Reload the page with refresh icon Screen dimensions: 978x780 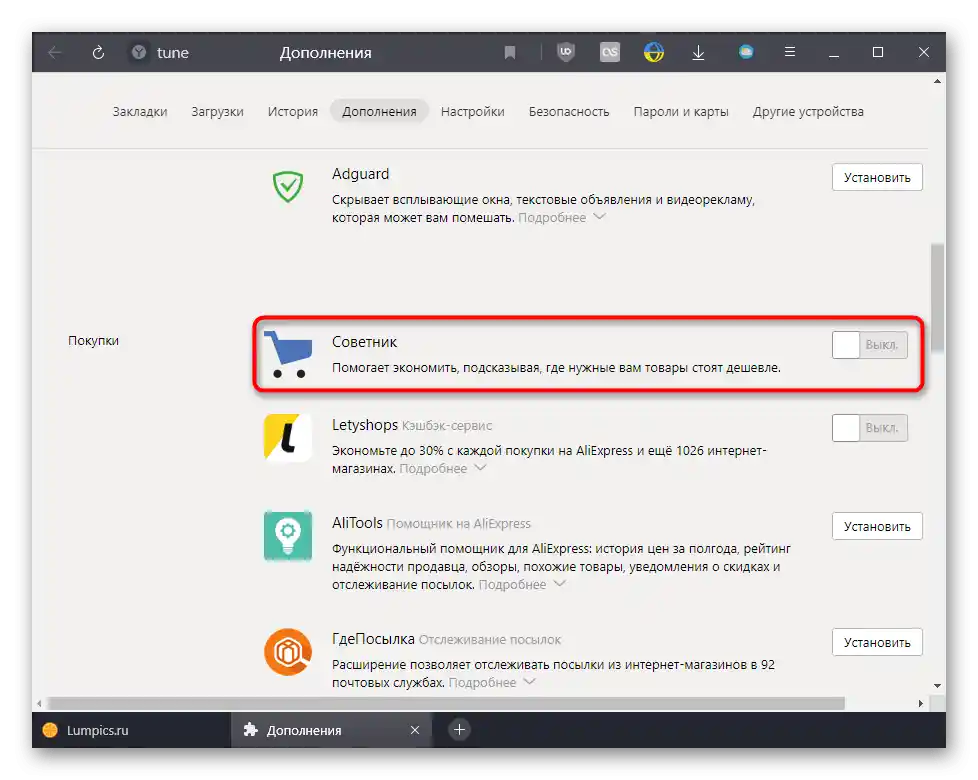pos(98,52)
